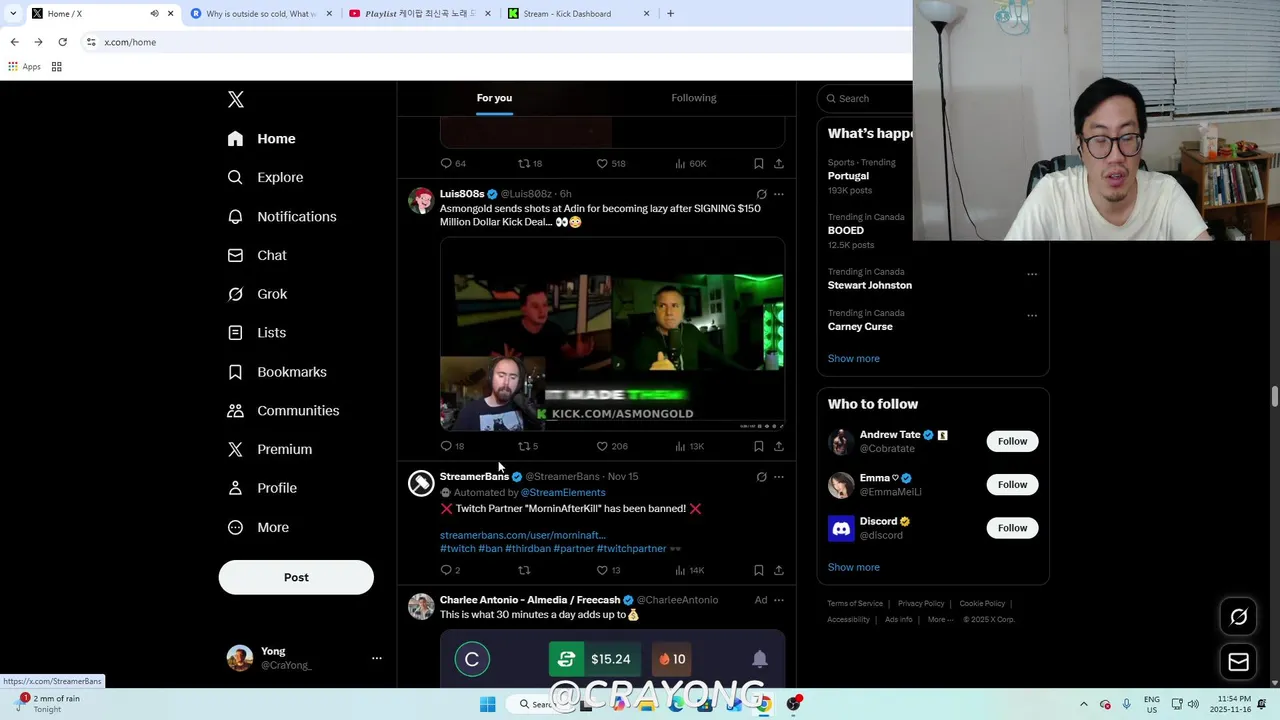Open the streamerbans.com/user link

[523, 535]
